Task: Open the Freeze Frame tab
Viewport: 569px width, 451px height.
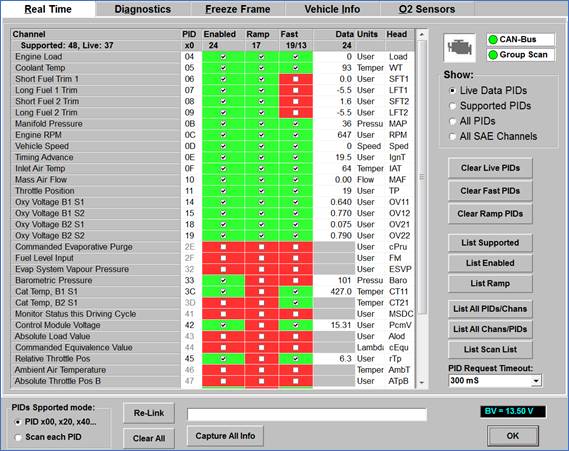Action: point(238,9)
